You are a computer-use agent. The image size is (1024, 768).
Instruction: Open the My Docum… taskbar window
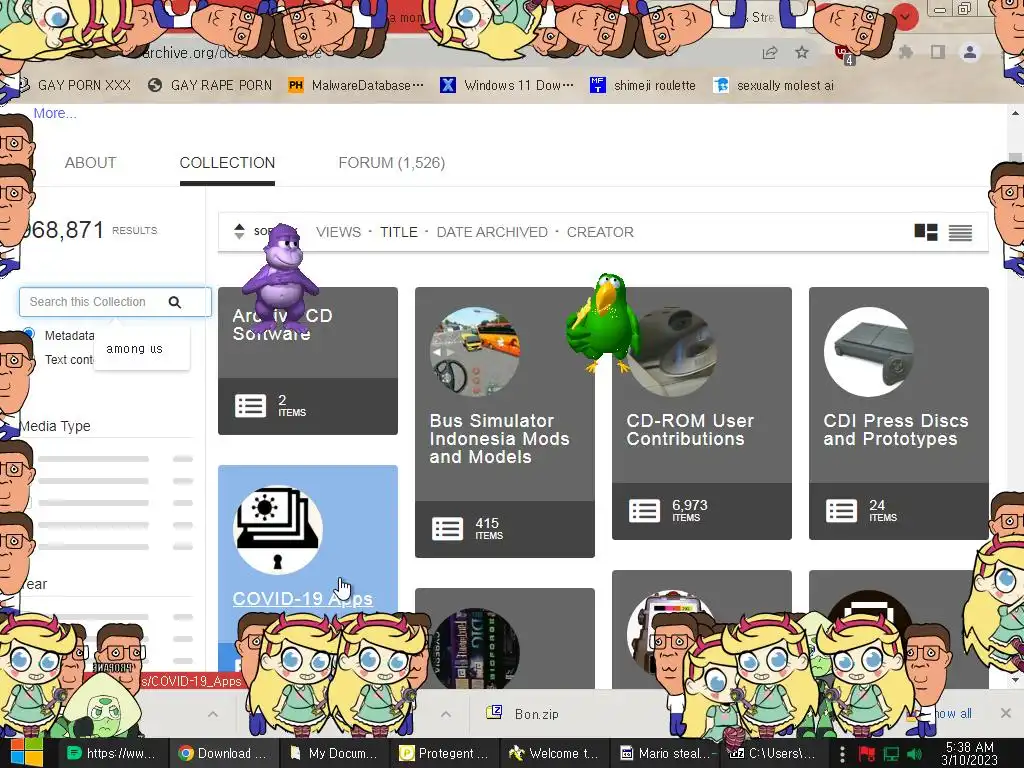[x=335, y=753]
